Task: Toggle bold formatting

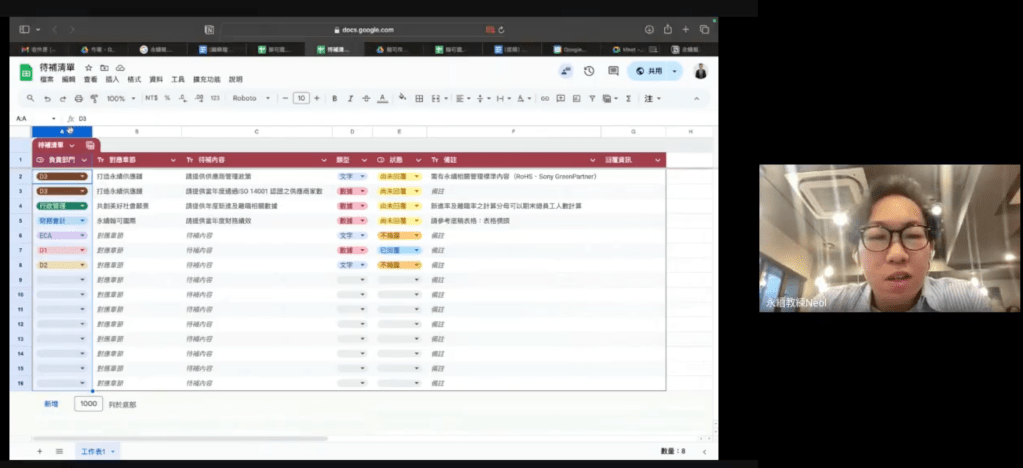Action: (x=334, y=98)
